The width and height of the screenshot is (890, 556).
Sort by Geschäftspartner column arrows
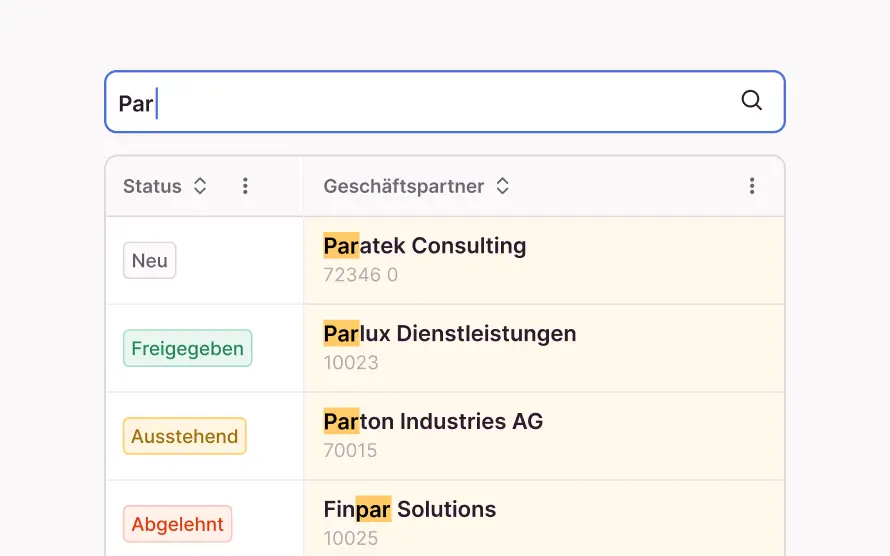[x=503, y=186]
